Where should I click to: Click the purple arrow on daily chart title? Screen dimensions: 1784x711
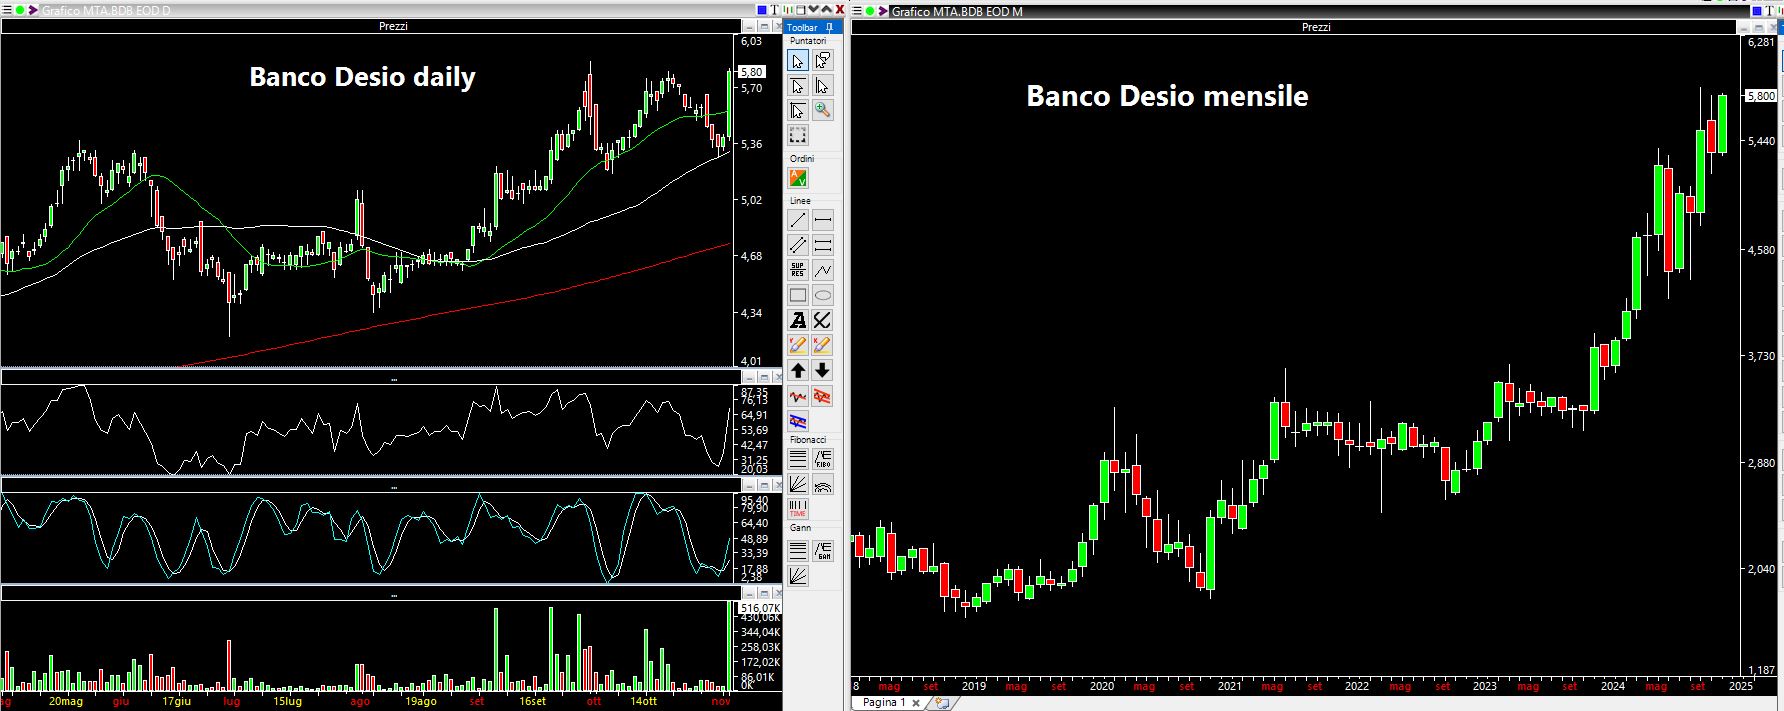pos(34,10)
